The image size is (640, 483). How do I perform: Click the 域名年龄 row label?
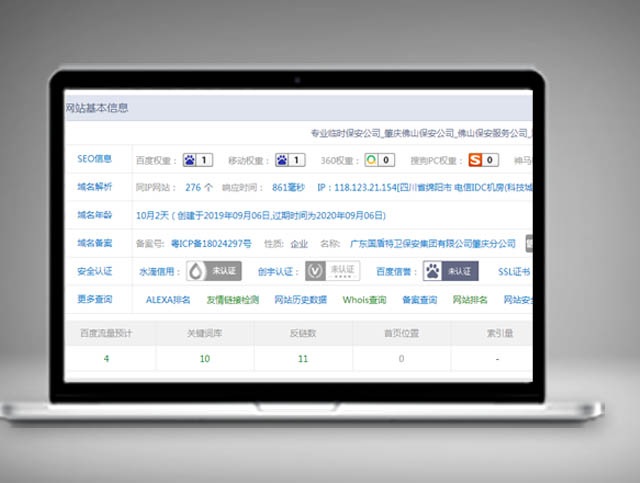pos(95,214)
